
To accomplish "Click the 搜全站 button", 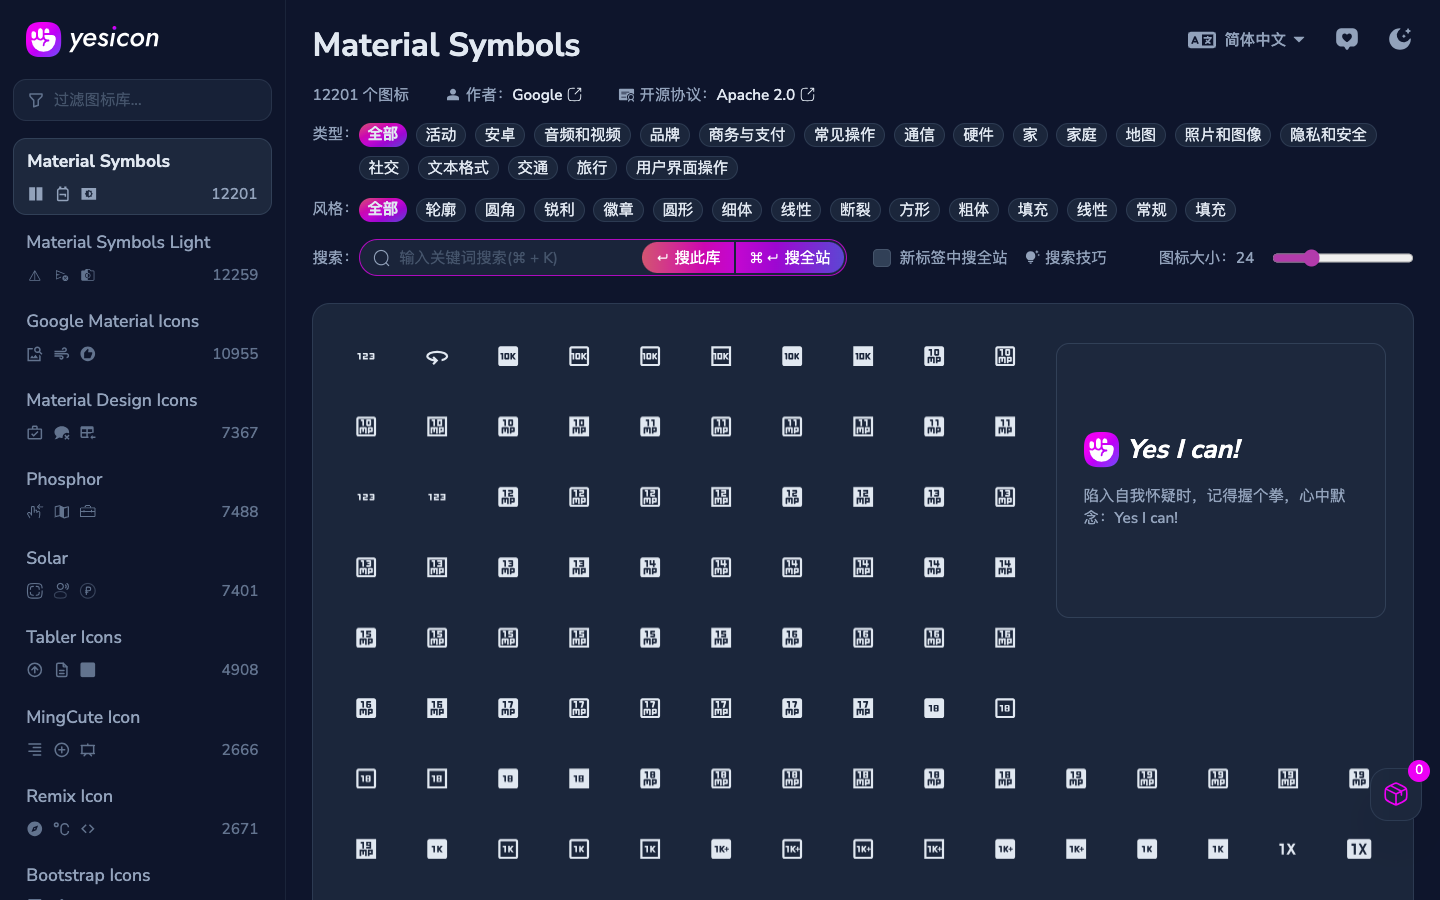I will pos(790,257).
